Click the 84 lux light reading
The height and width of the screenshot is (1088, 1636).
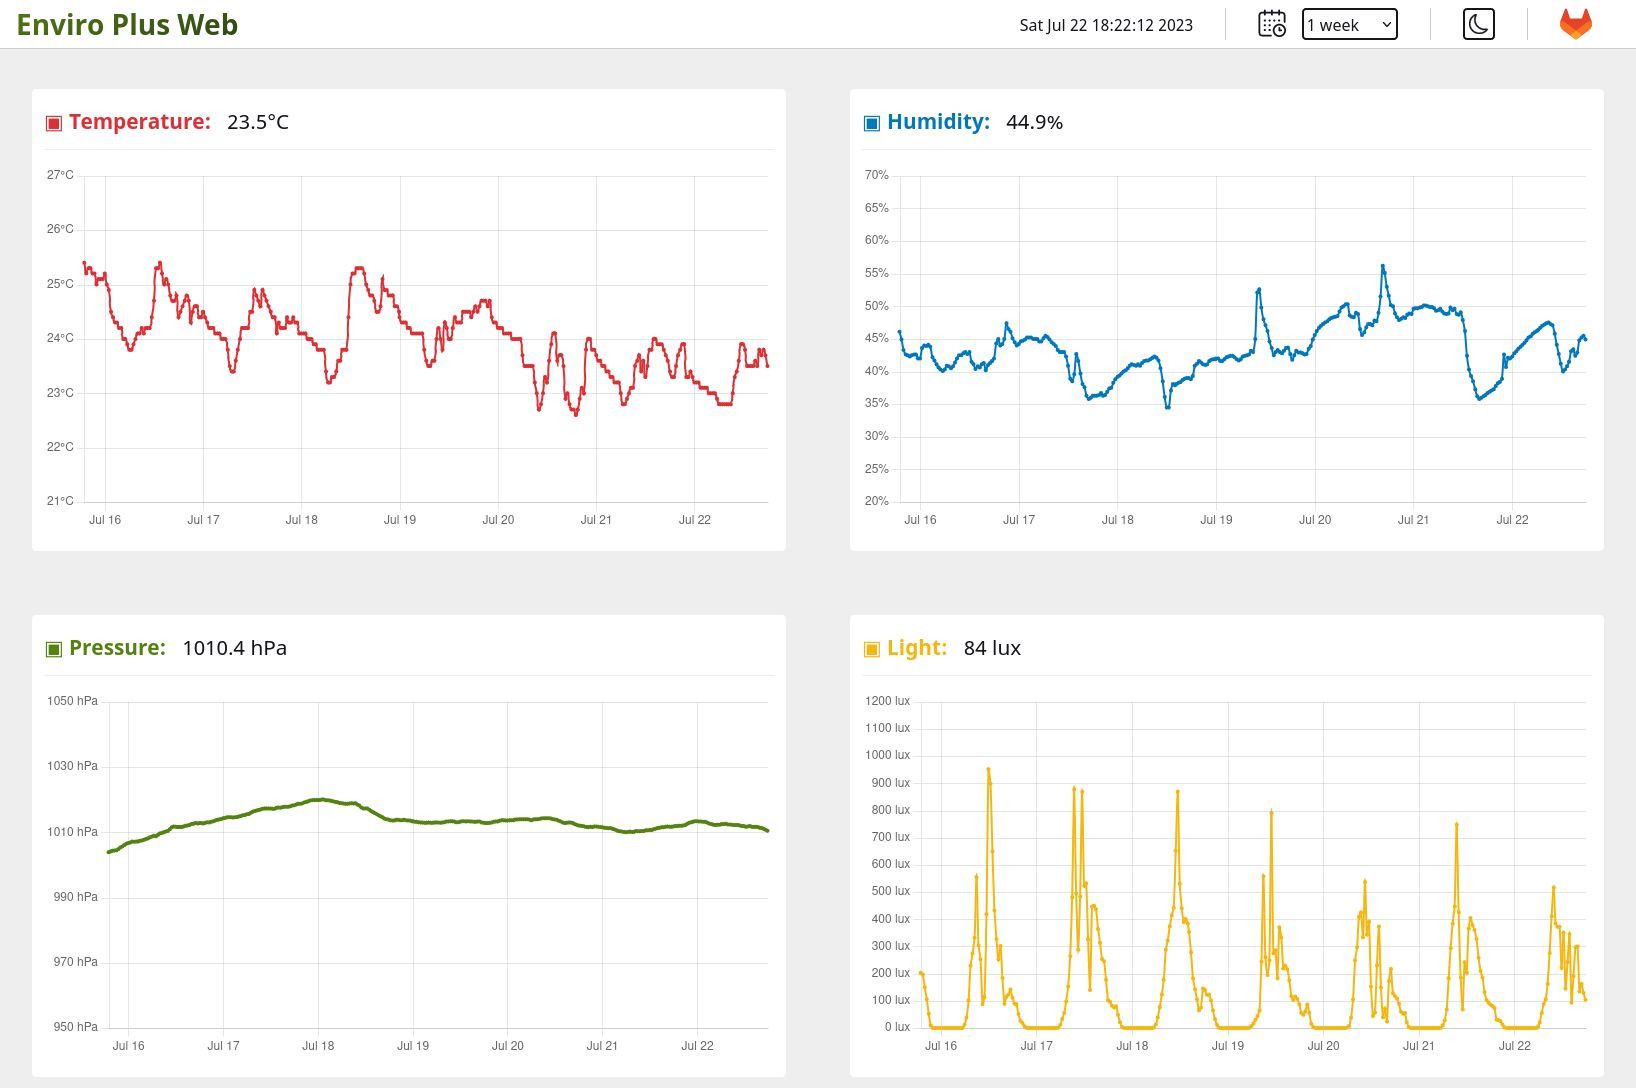(x=991, y=648)
